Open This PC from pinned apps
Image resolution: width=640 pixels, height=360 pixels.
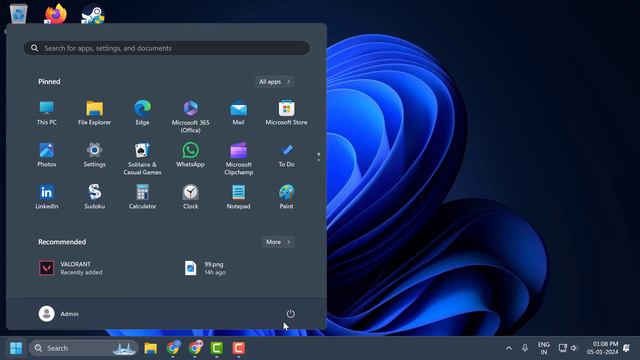47,113
